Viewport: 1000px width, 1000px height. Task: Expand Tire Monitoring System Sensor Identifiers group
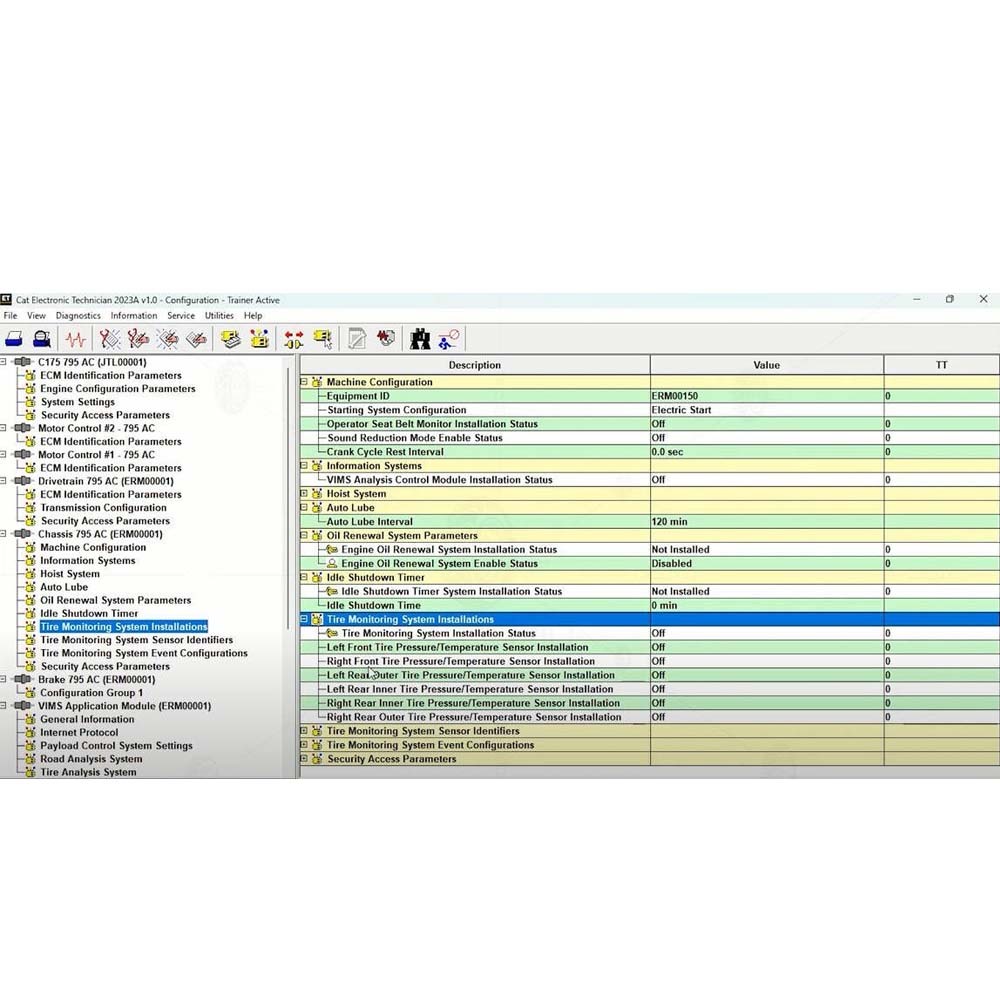coord(304,731)
